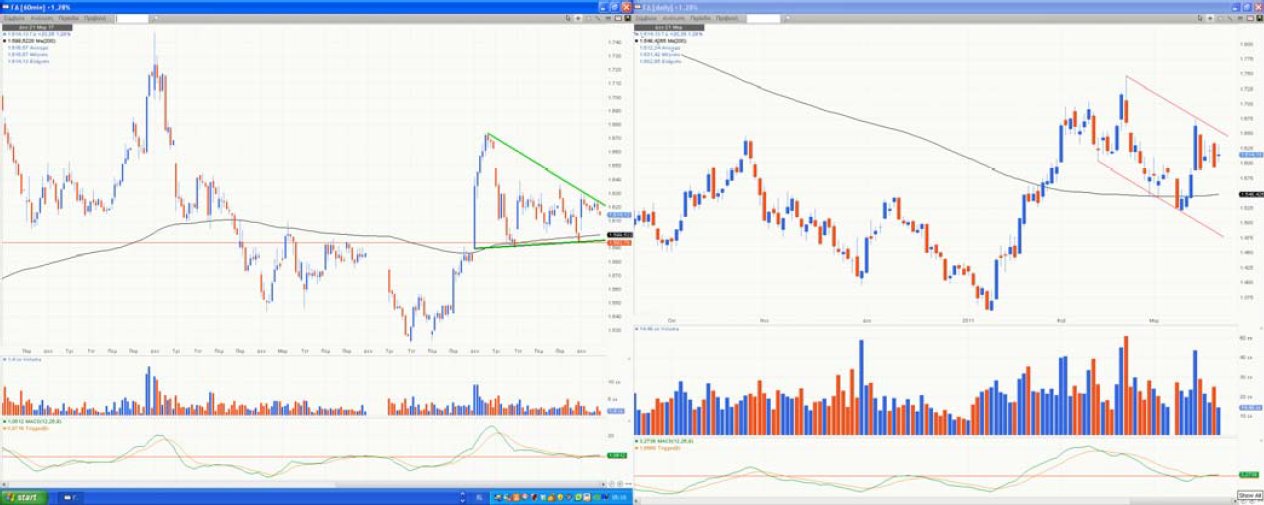This screenshot has height=505, width=1264.
Task: Open the leftmost menu in the 60min chart window
Action: click(x=13, y=19)
